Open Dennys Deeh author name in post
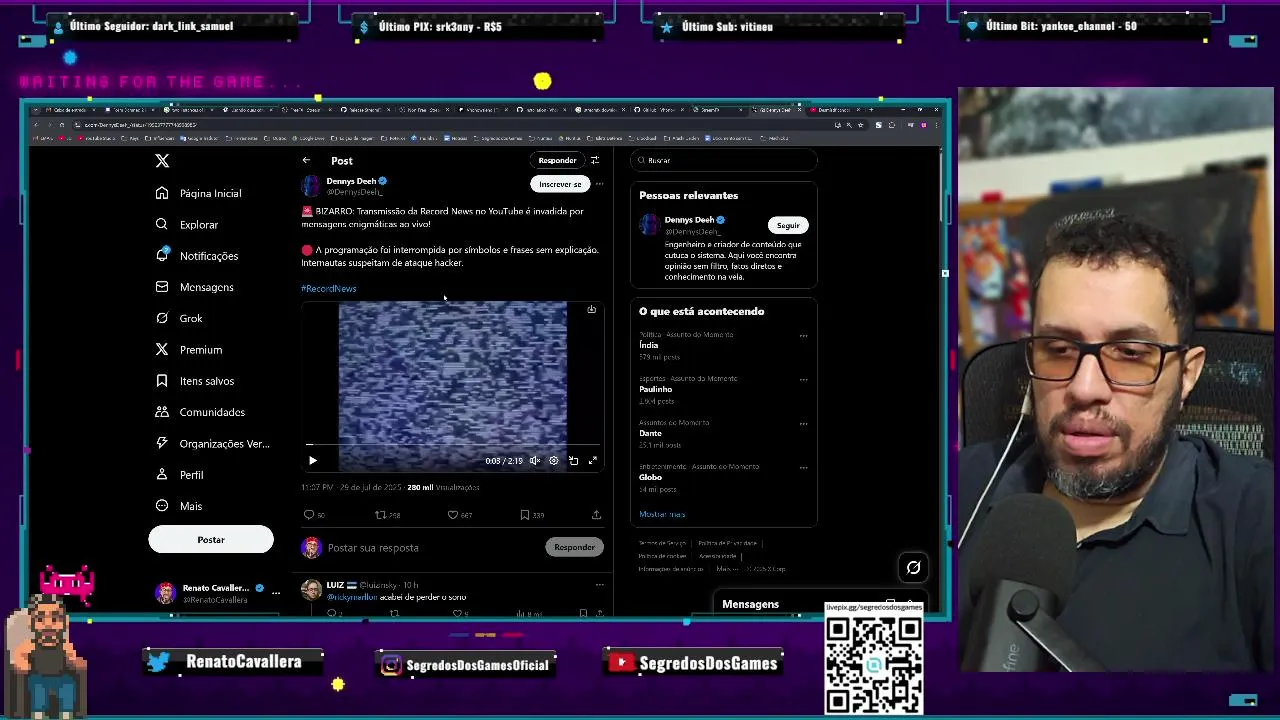This screenshot has height=720, width=1280. point(351,181)
